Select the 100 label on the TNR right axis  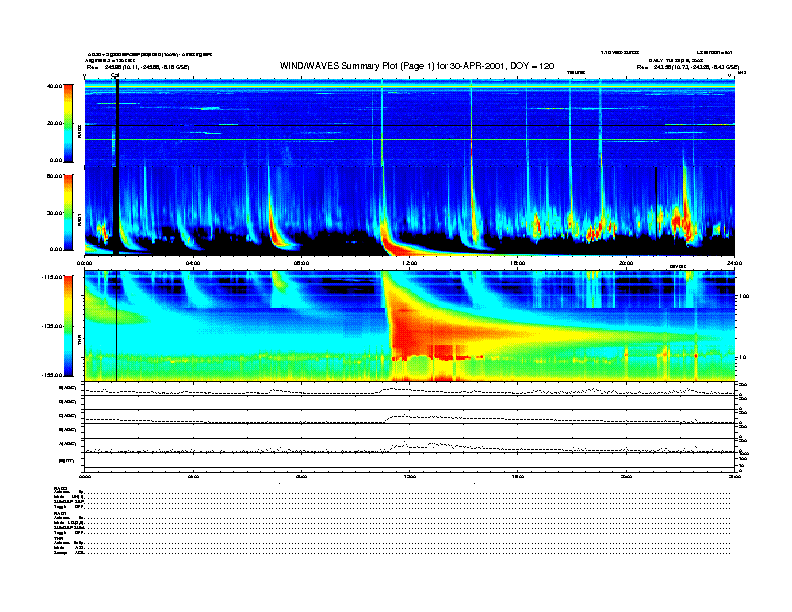pos(744,296)
